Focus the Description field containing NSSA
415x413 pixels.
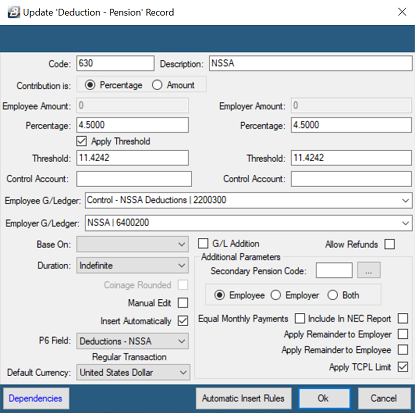point(311,63)
